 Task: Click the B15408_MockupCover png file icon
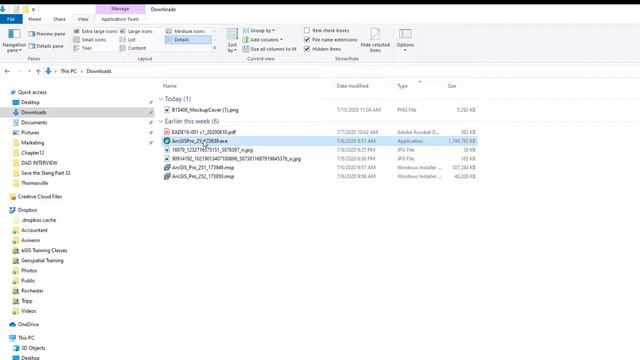point(167,110)
